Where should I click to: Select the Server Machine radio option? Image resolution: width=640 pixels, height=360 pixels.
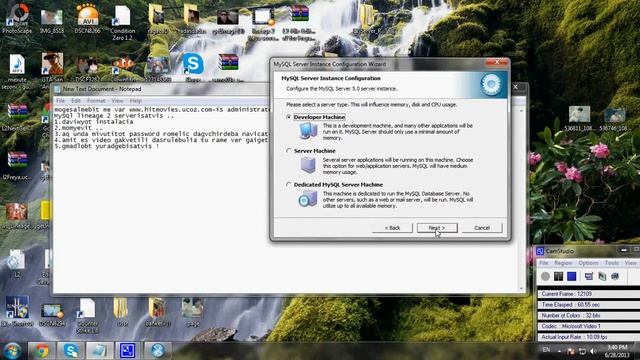pyautogui.click(x=289, y=151)
